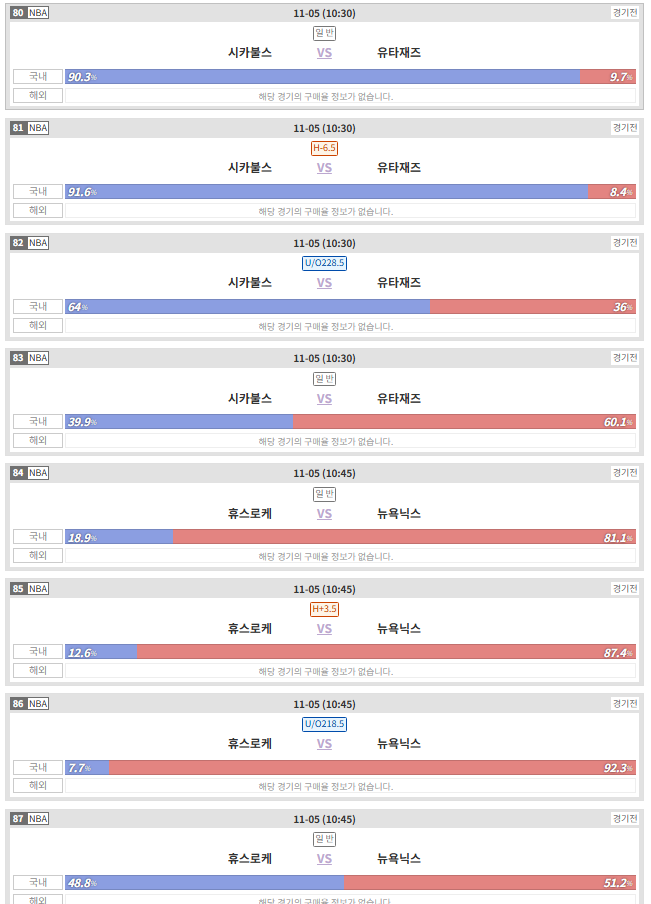The height and width of the screenshot is (904, 651).
Task: Select the 해외 tab in match 82
Action: click(x=38, y=325)
